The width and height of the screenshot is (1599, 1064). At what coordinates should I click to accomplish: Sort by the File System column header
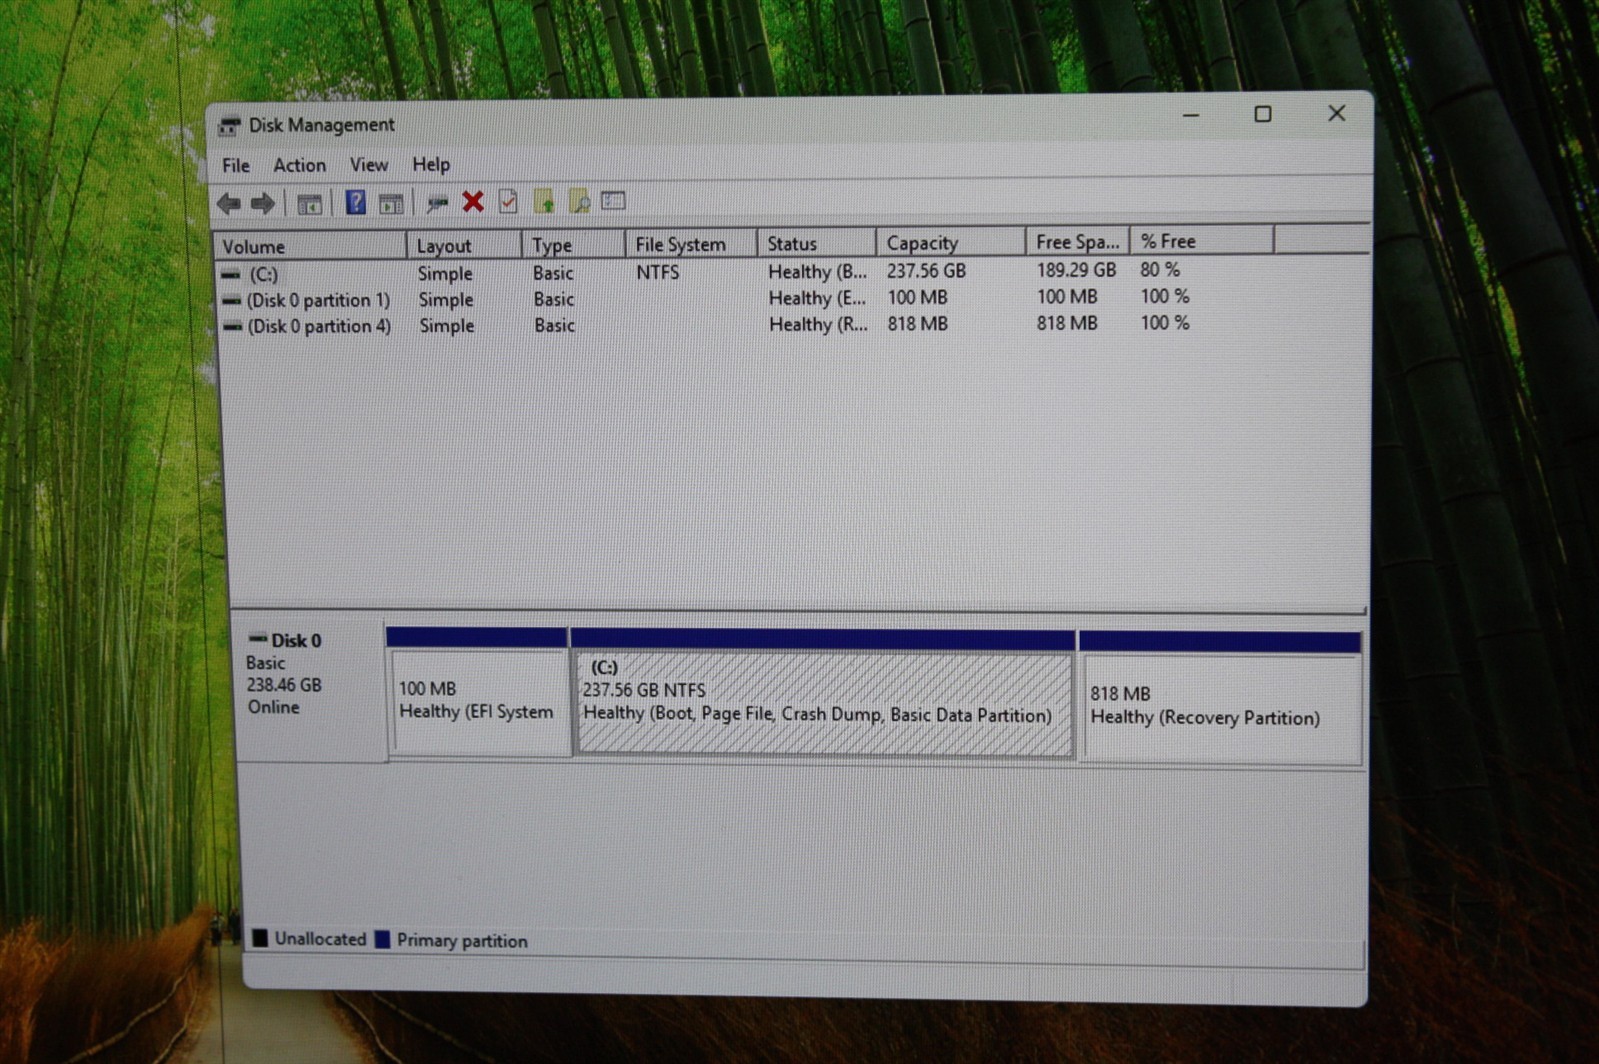(691, 243)
